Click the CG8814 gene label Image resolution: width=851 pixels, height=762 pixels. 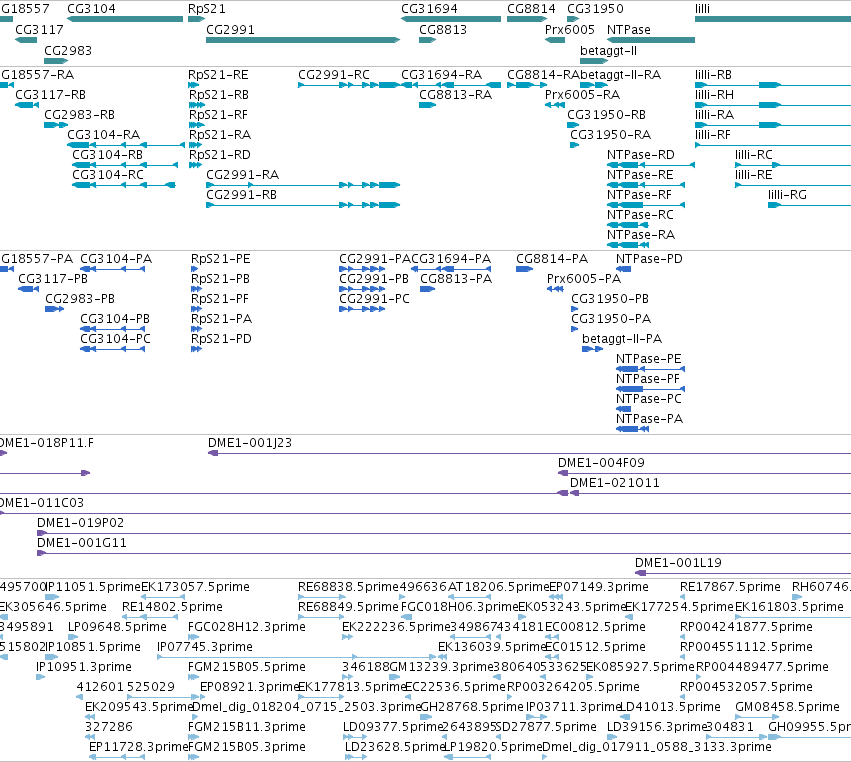tap(531, 9)
